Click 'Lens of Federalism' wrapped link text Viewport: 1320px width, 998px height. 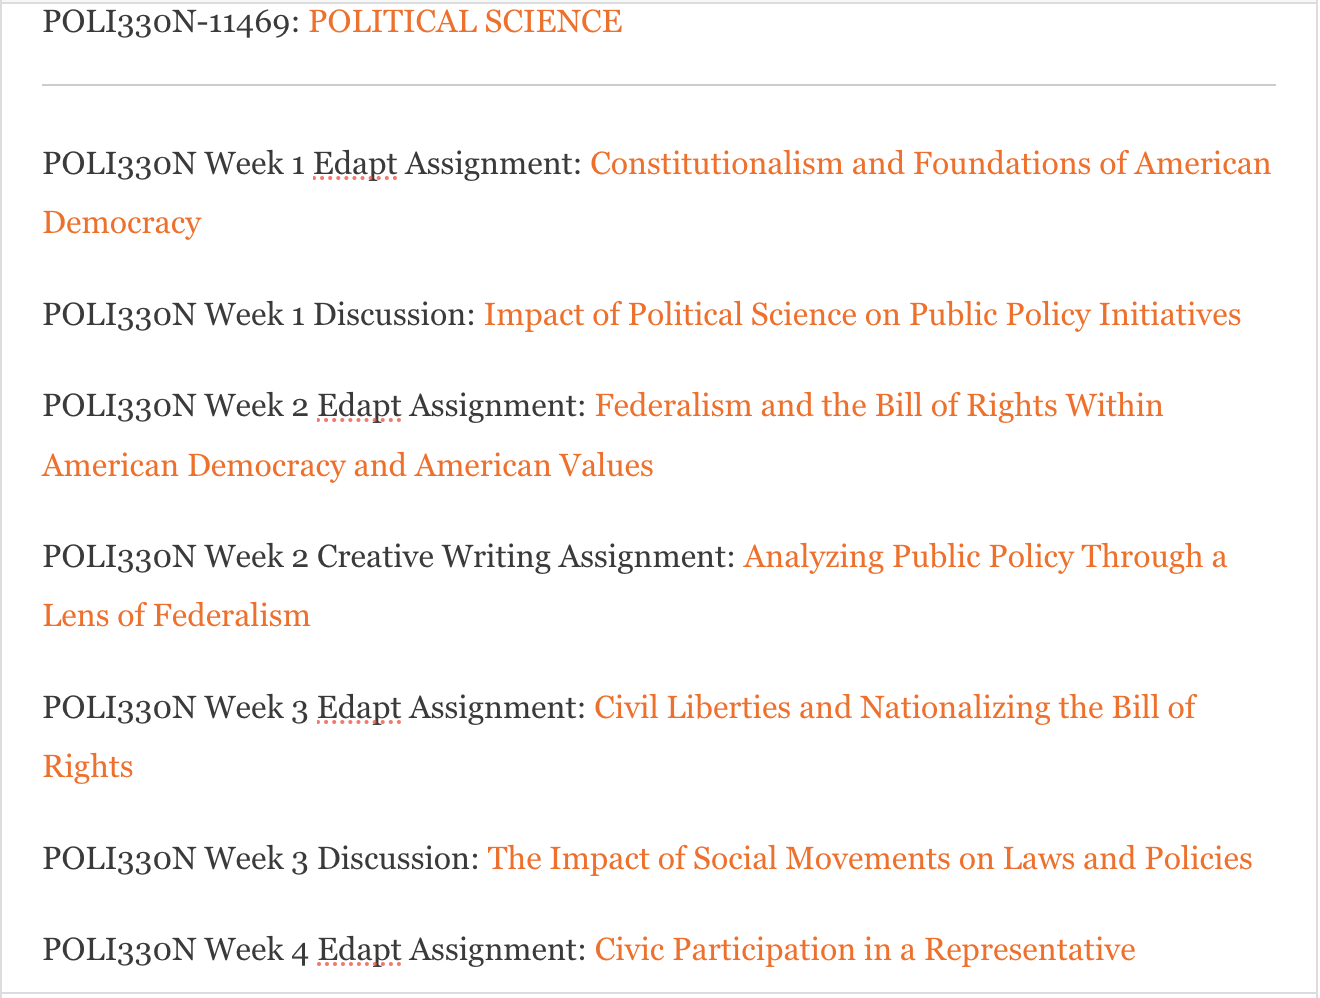[176, 615]
